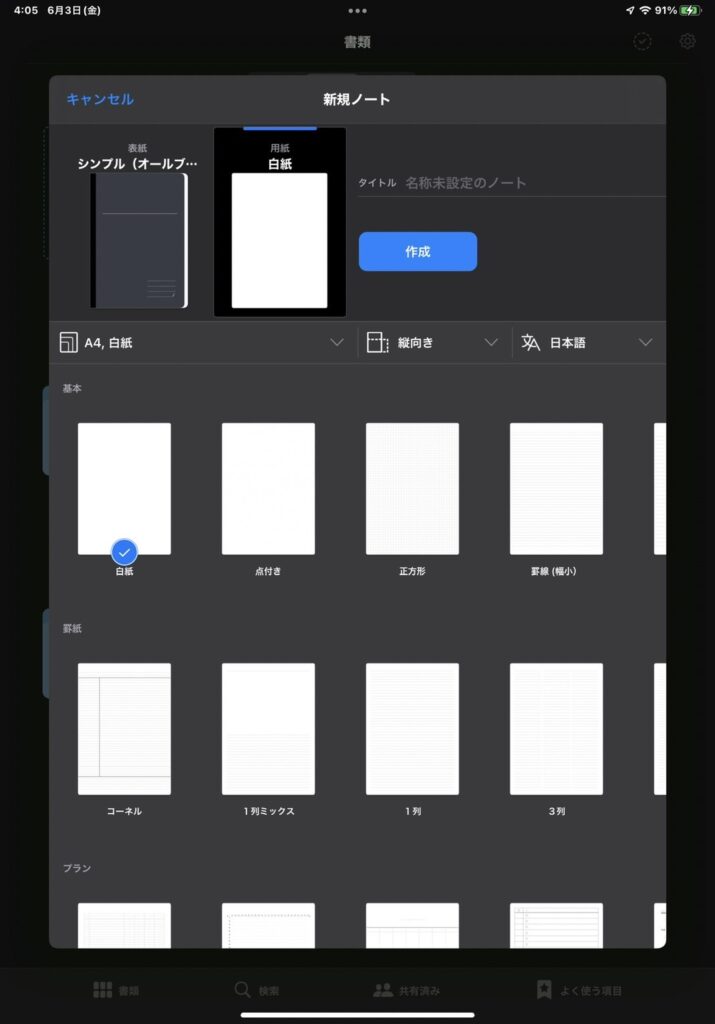Tap the 書類 documents grid icon

pyautogui.click(x=102, y=990)
